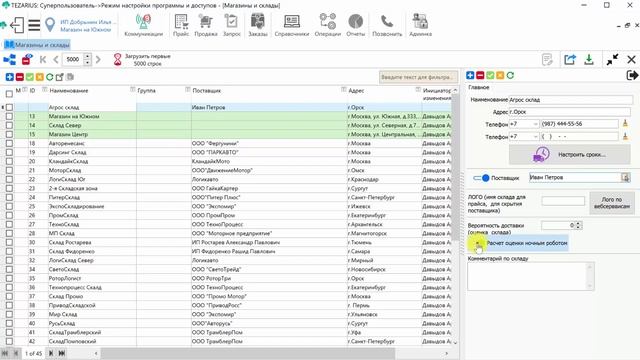Click the Настроить сроки button
Image resolution: width=640 pixels, height=360 pixels.
(570, 155)
